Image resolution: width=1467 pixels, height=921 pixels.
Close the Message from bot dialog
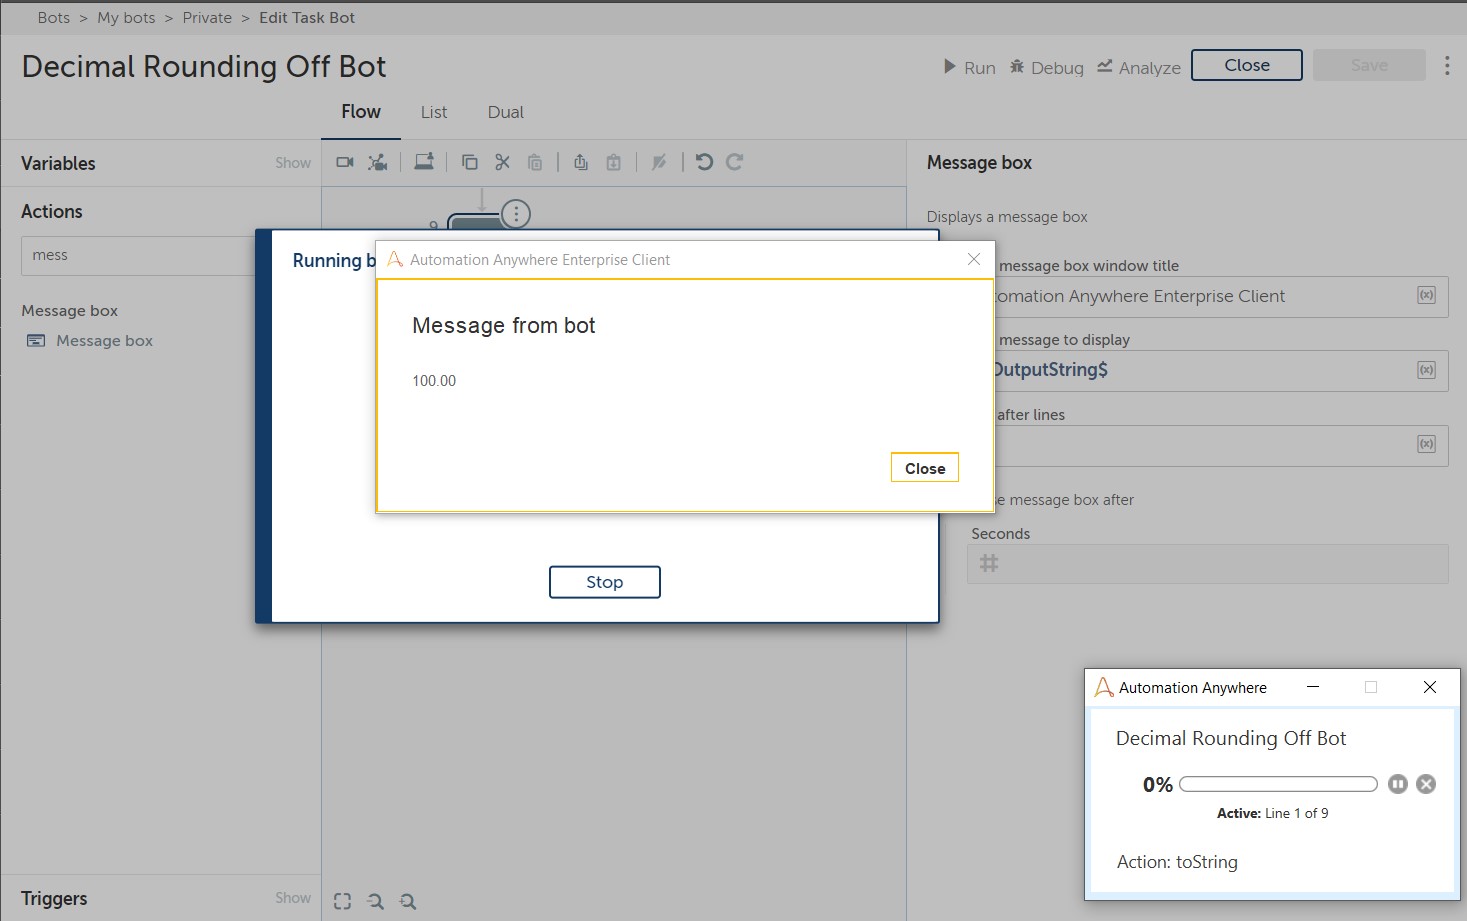(924, 468)
